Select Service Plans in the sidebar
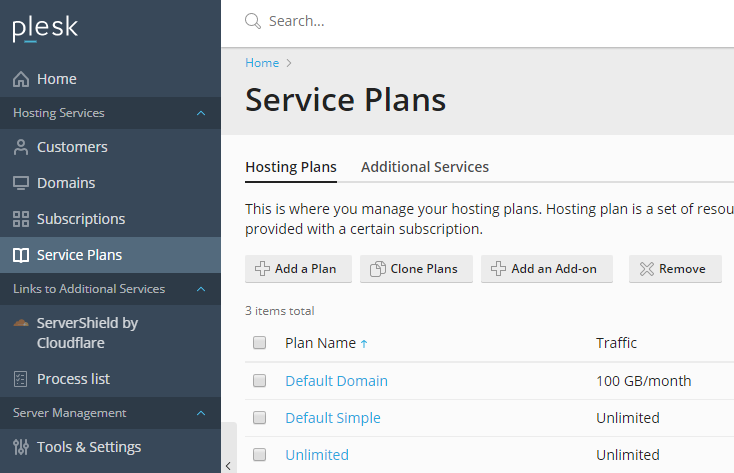The image size is (734, 473). click(110, 255)
